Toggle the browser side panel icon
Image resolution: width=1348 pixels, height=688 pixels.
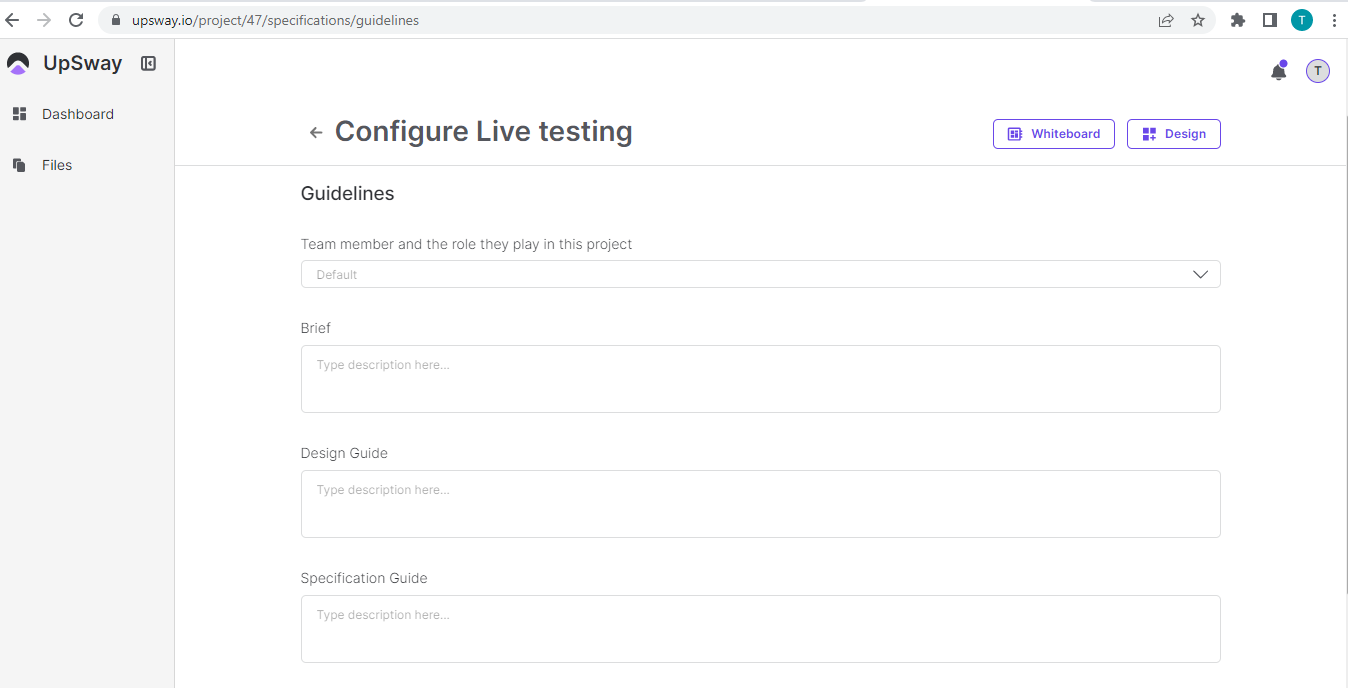point(1270,20)
